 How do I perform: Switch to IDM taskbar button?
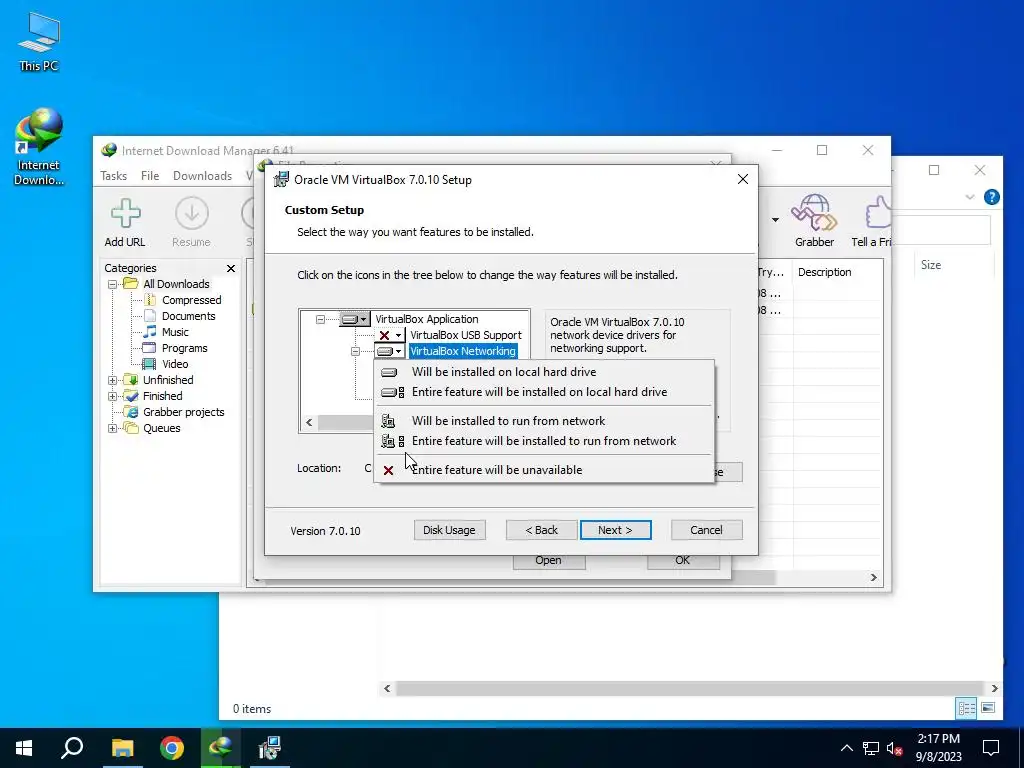[x=221, y=748]
